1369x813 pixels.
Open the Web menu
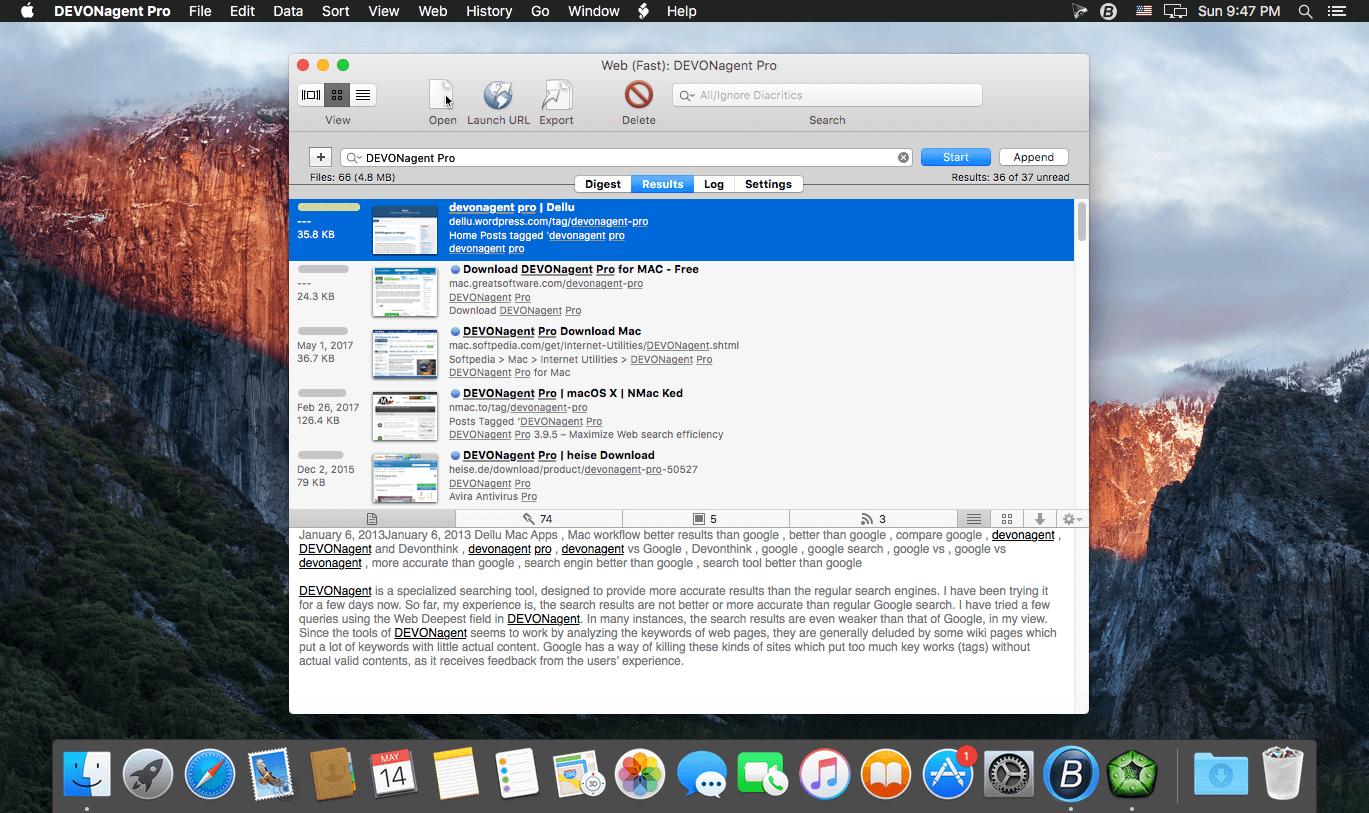[x=433, y=11]
